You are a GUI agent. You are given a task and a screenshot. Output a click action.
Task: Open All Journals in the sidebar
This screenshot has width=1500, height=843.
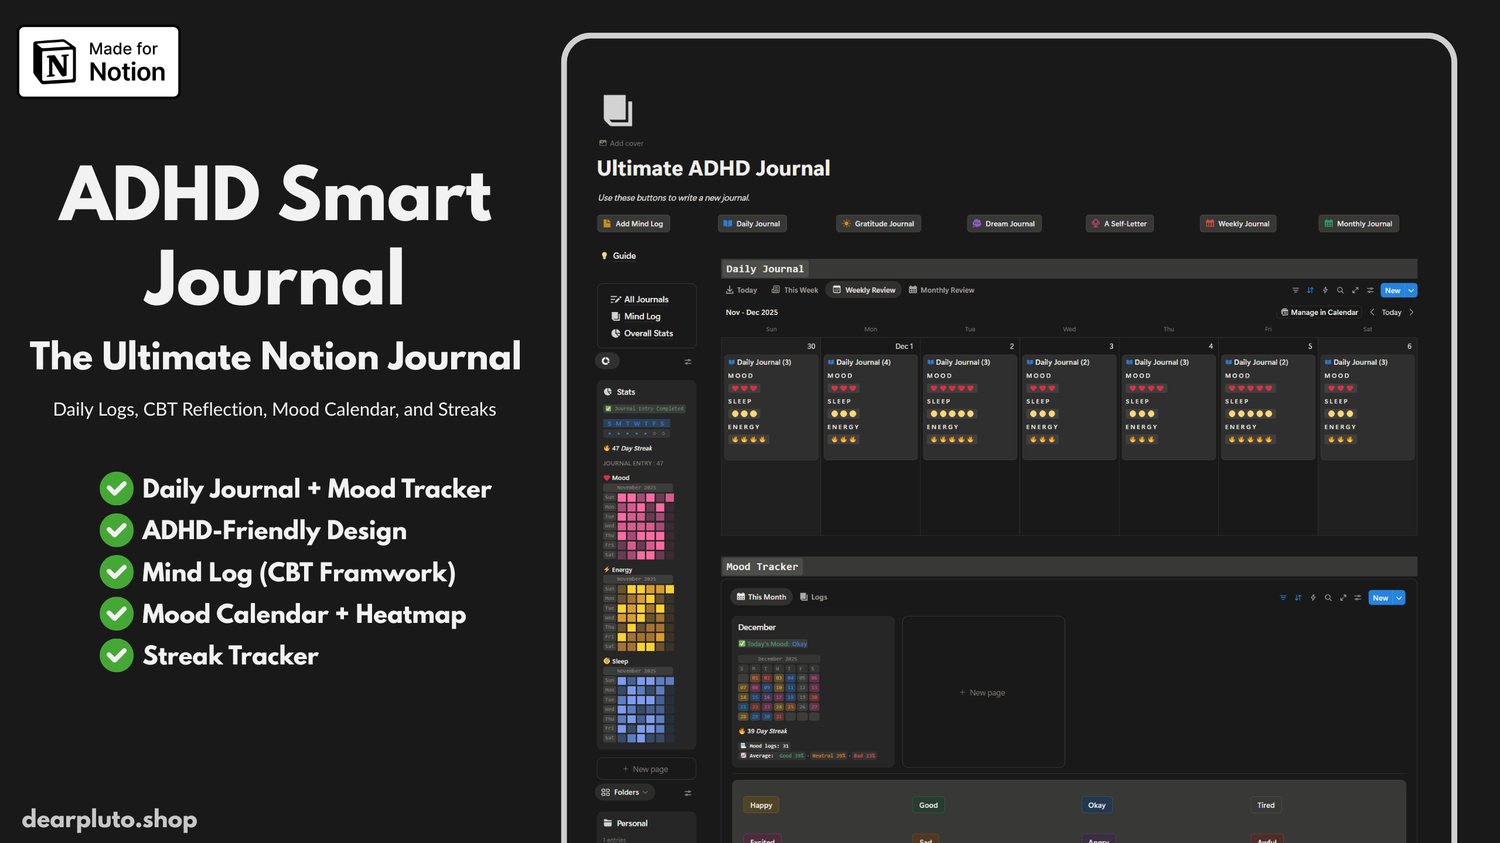point(639,299)
